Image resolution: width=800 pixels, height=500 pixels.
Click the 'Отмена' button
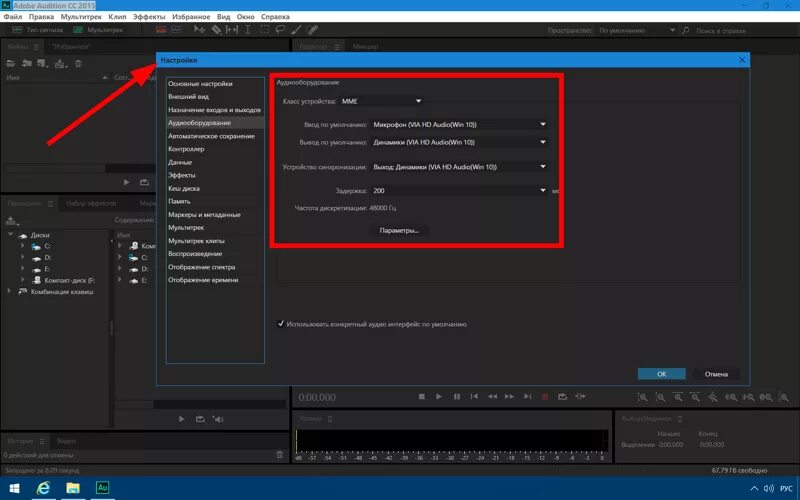[716, 373]
